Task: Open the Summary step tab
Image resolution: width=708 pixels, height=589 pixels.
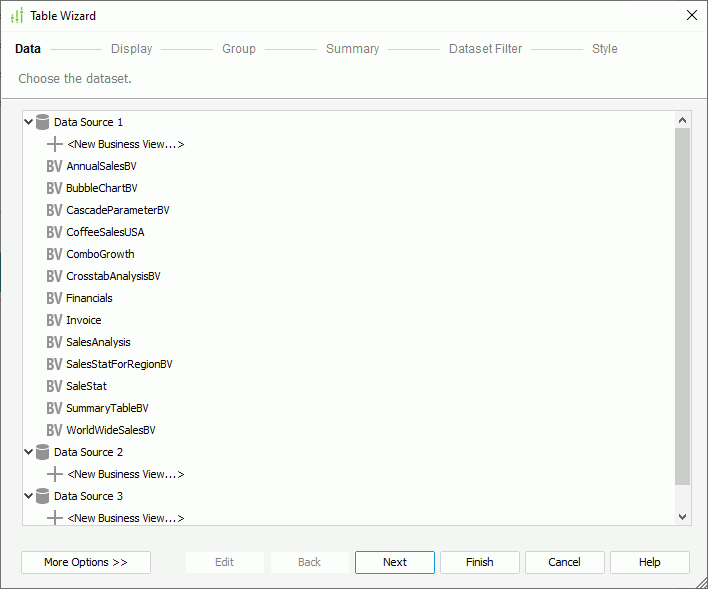Action: pos(352,49)
